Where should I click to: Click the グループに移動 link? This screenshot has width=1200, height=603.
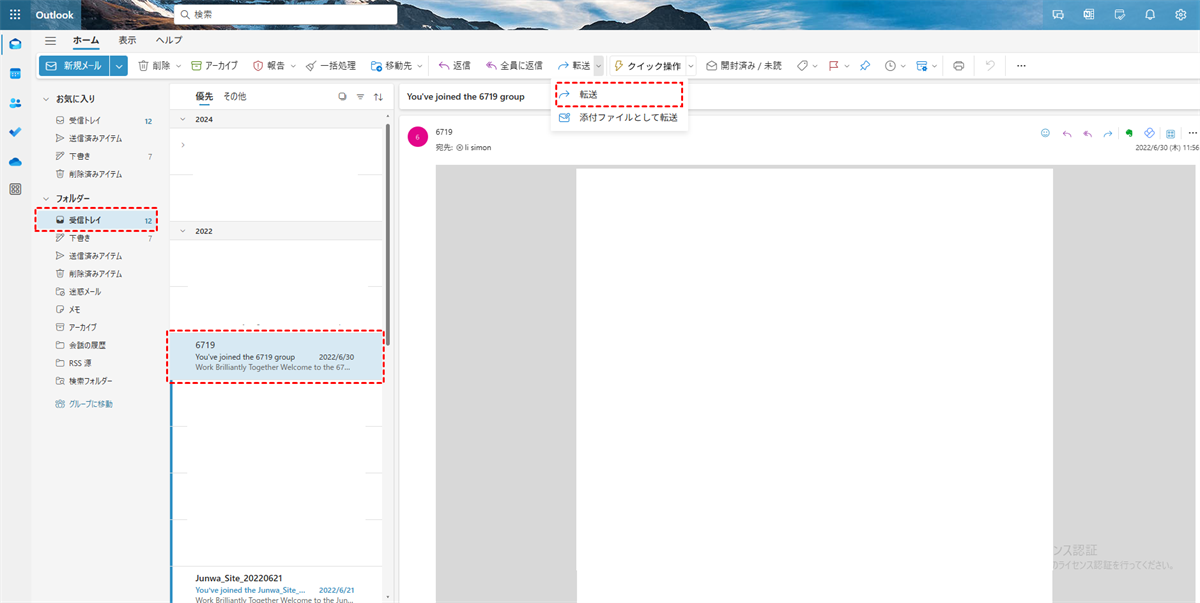click(x=84, y=404)
